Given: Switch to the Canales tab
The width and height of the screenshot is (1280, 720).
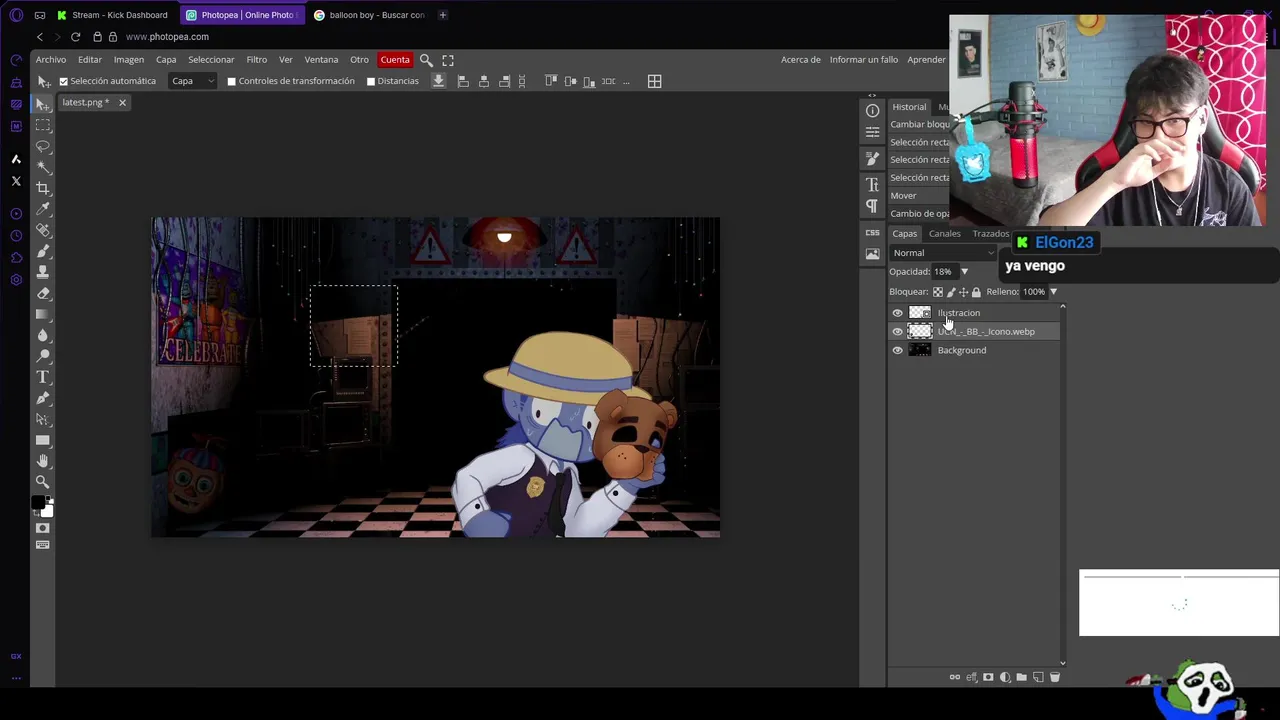Looking at the screenshot, I should pyautogui.click(x=944, y=234).
